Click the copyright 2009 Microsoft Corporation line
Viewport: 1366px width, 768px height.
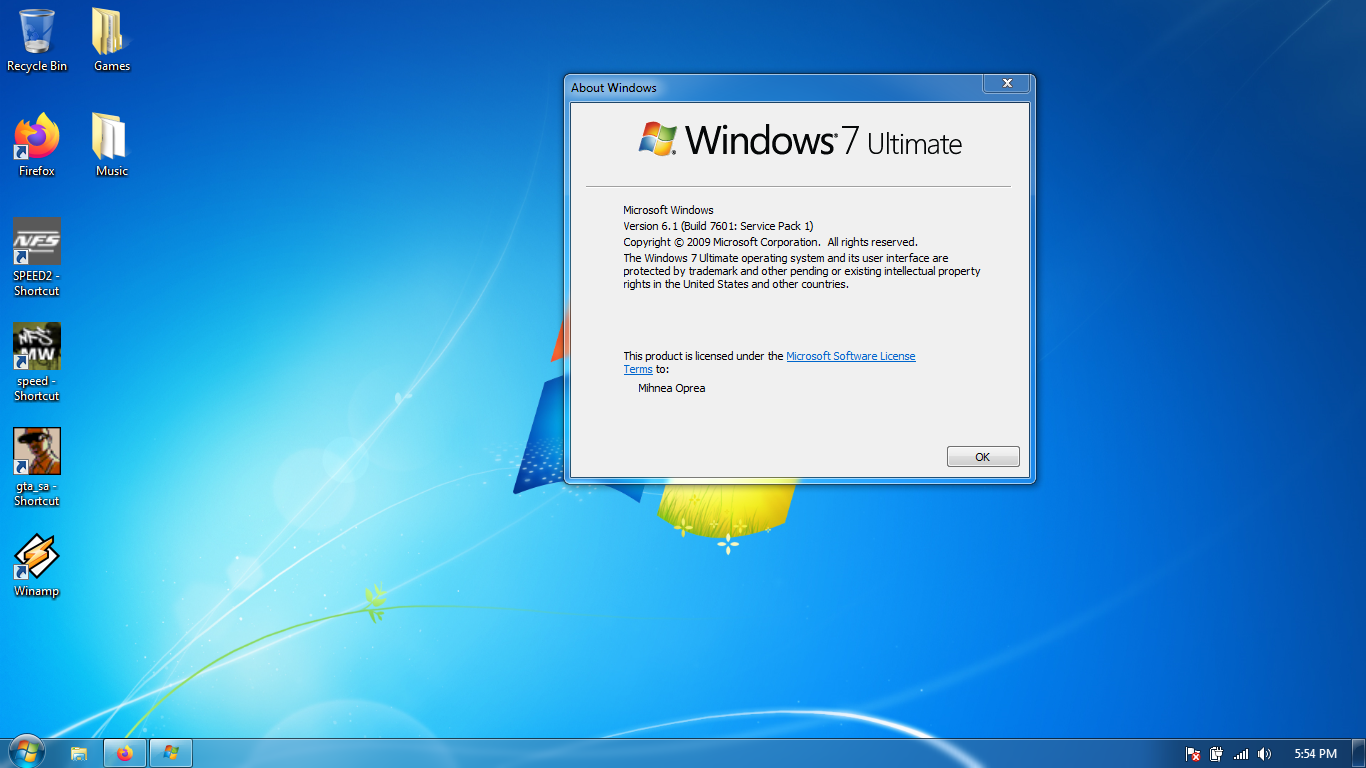click(770, 242)
